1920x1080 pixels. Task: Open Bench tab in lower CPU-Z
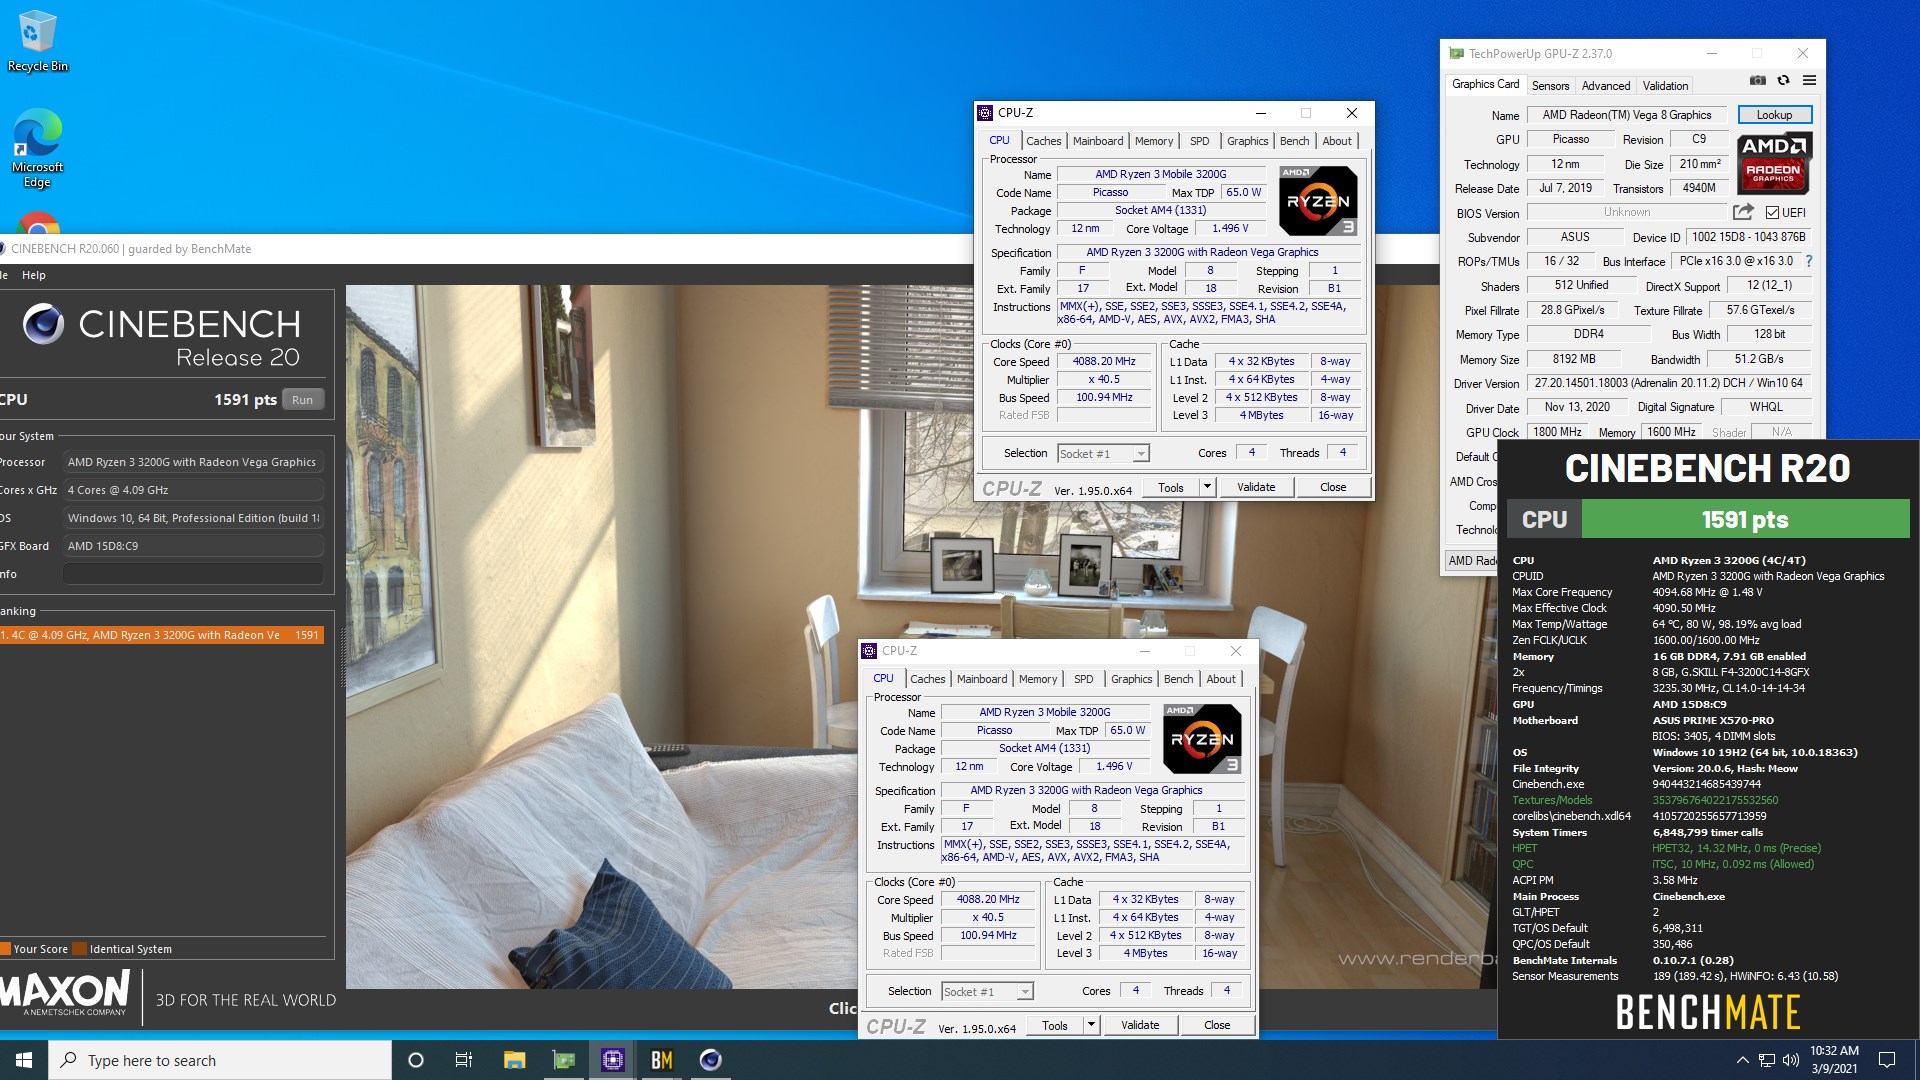(x=1178, y=679)
